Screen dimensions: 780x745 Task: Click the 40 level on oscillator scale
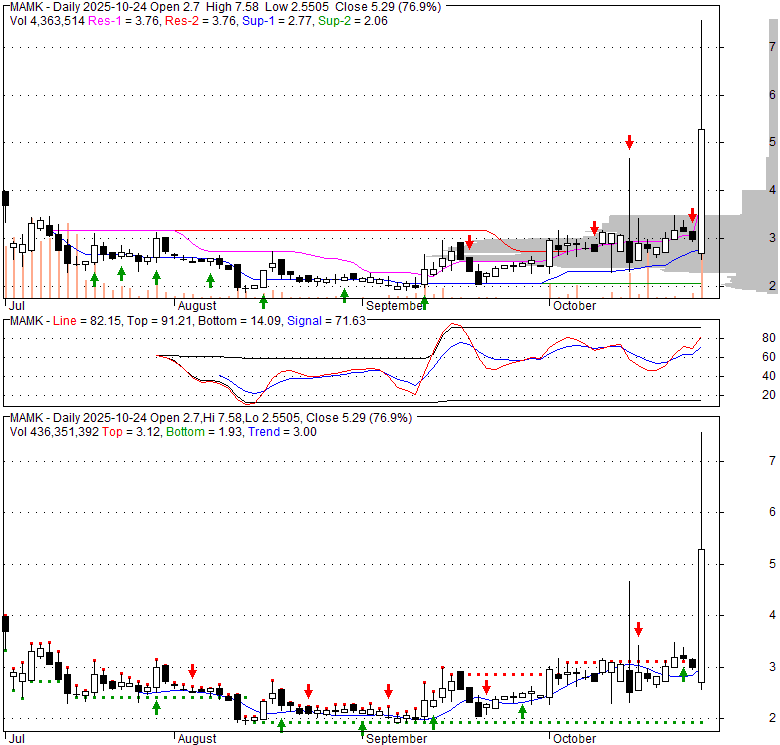click(769, 376)
